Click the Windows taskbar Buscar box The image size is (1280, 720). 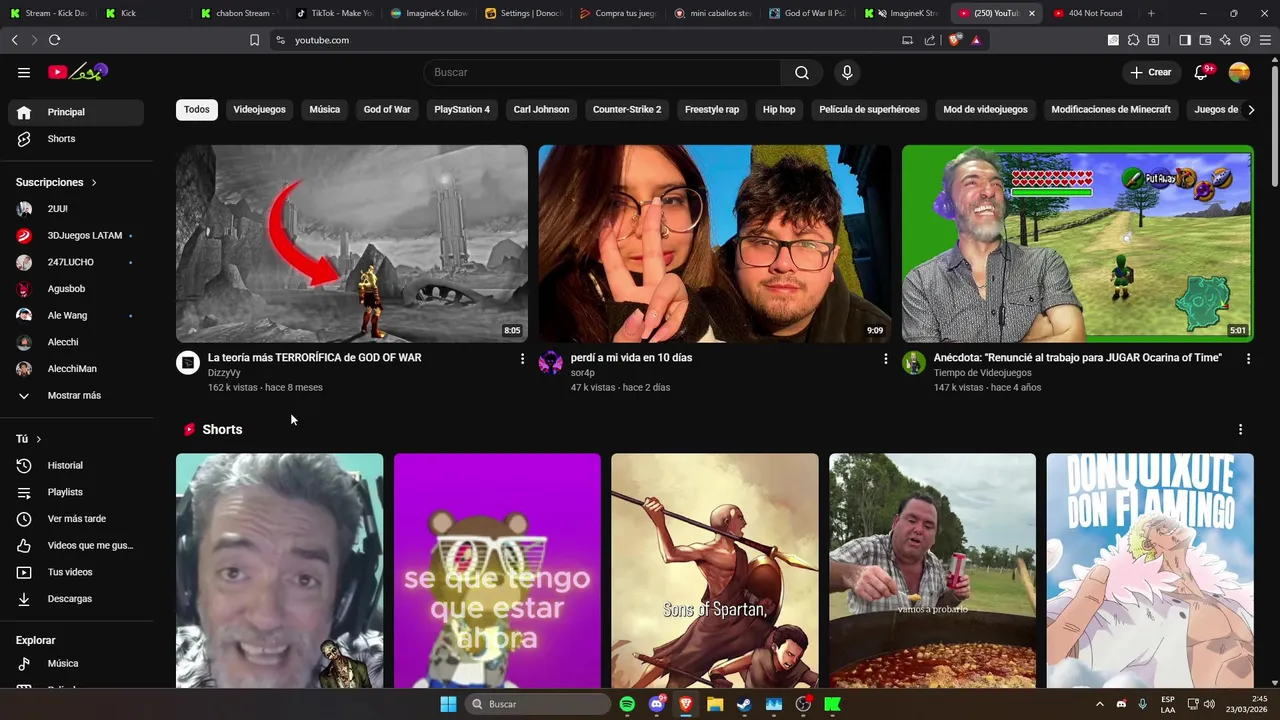[x=538, y=704]
